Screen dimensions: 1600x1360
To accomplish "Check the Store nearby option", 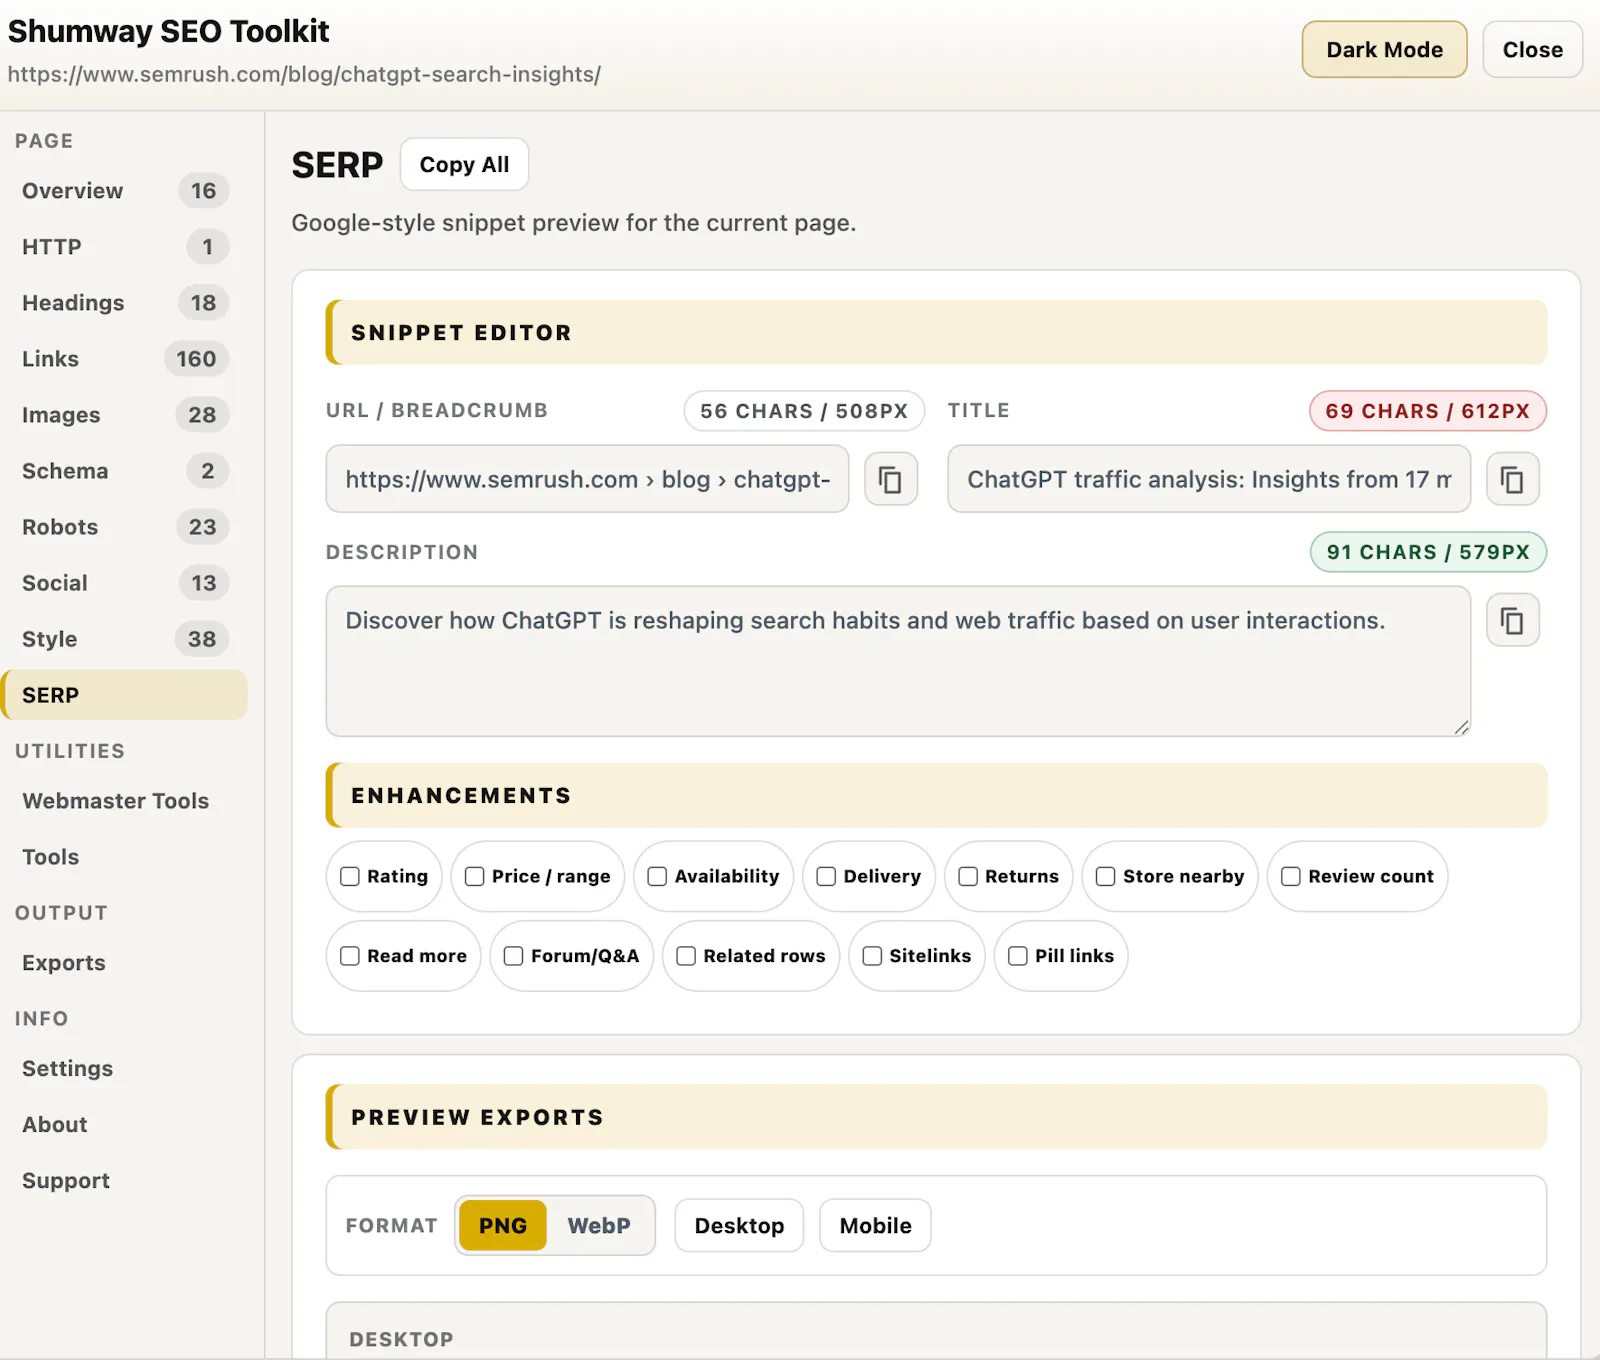I will [x=1106, y=876].
